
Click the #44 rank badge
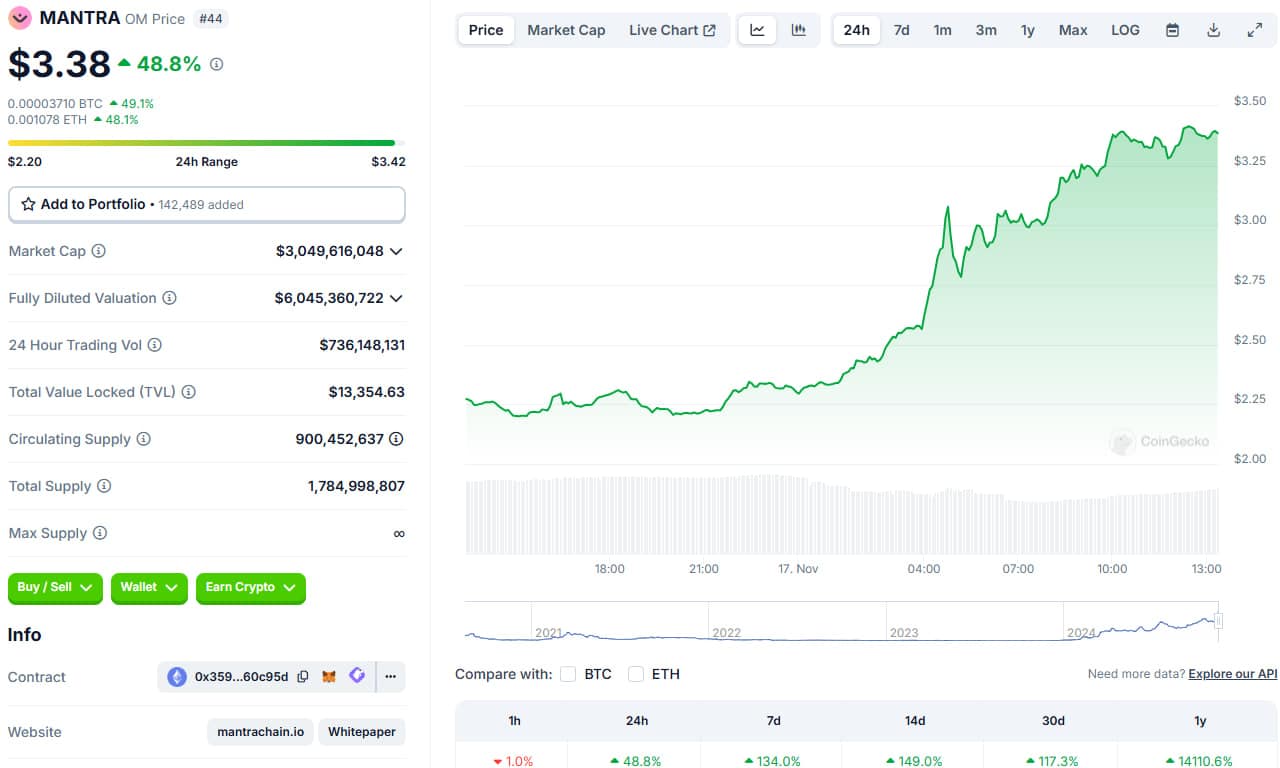click(x=210, y=18)
